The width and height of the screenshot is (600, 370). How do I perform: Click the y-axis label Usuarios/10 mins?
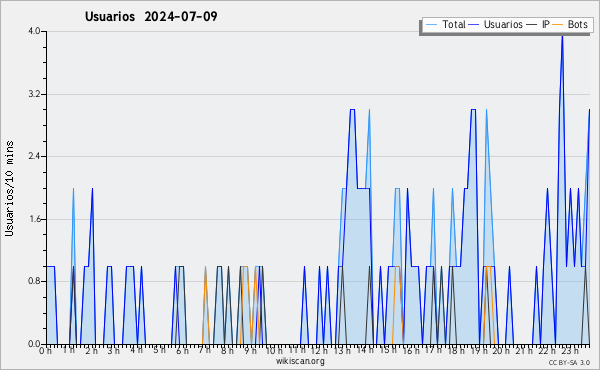(9, 189)
